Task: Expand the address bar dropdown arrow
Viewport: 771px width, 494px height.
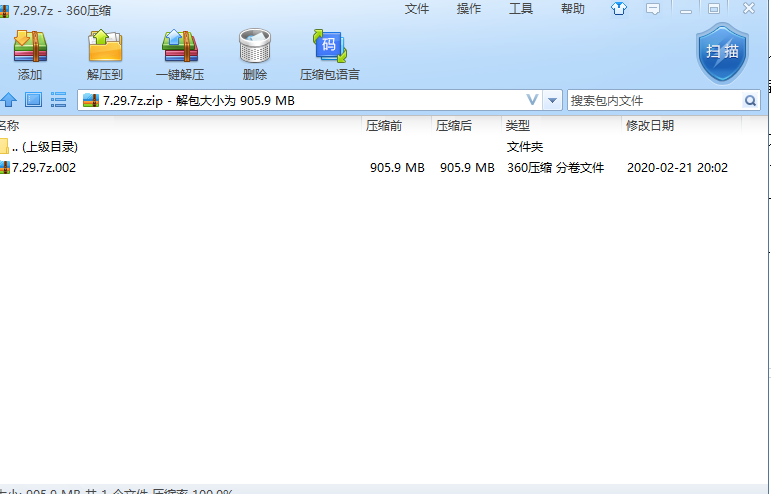Action: 552,101
